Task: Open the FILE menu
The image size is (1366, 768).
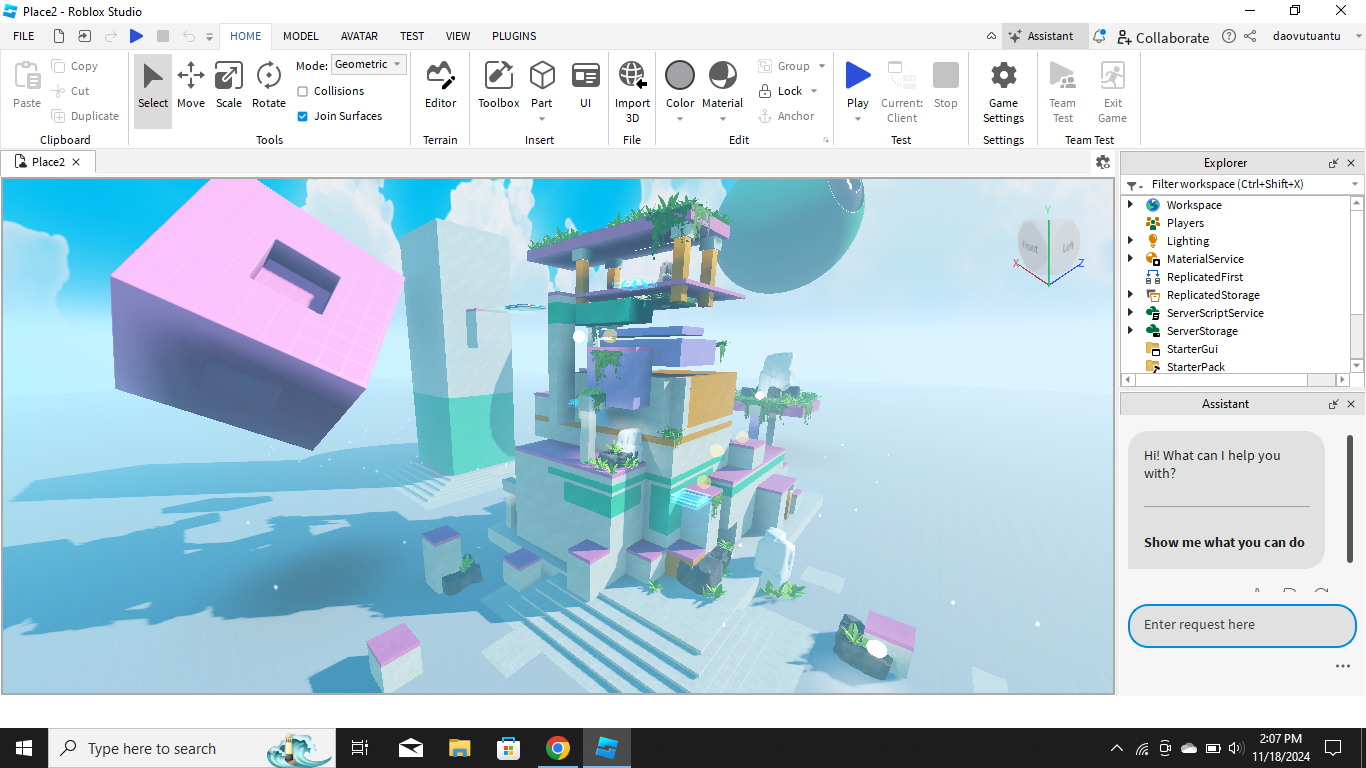Action: 24,36
